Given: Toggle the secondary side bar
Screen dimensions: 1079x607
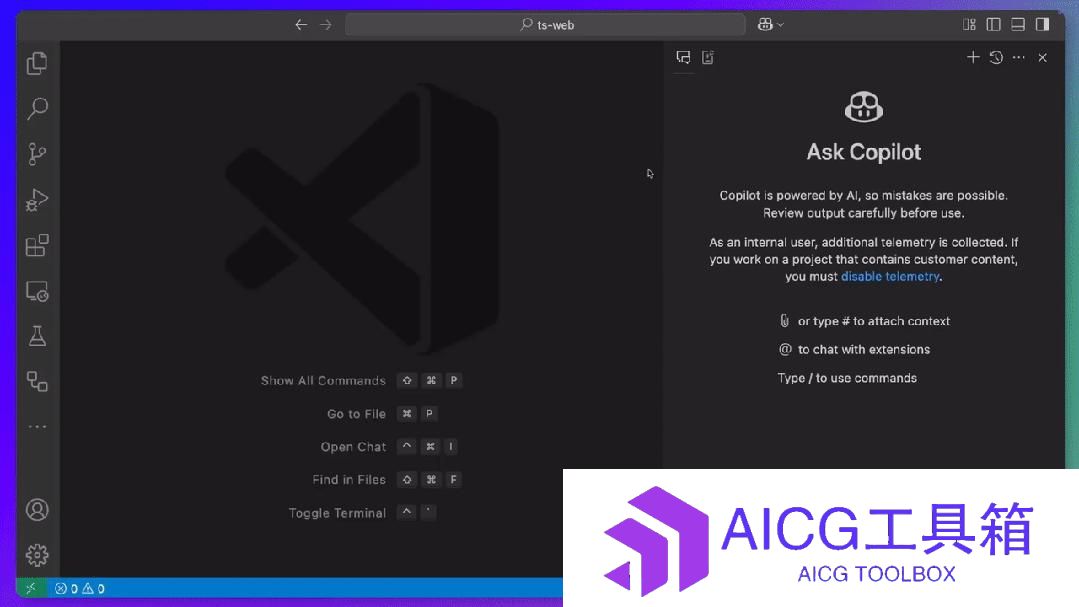Looking at the screenshot, I should pyautogui.click(x=1043, y=25).
